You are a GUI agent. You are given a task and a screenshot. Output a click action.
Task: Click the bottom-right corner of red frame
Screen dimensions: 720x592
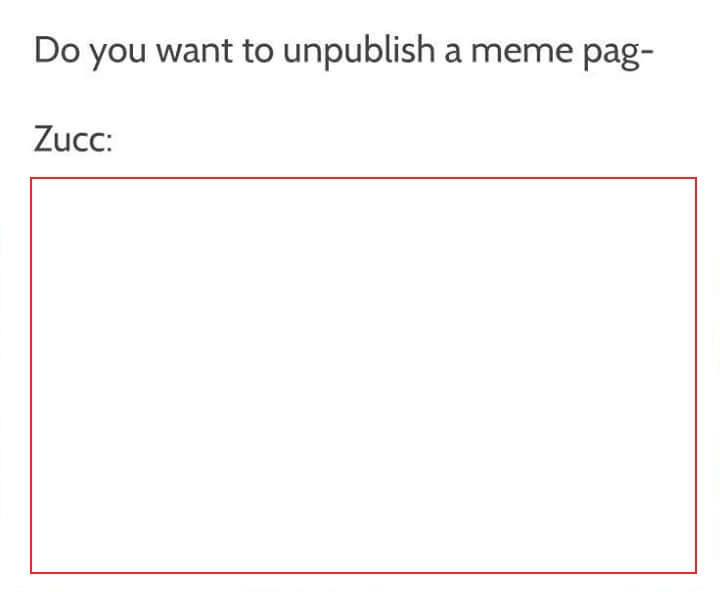click(696, 573)
